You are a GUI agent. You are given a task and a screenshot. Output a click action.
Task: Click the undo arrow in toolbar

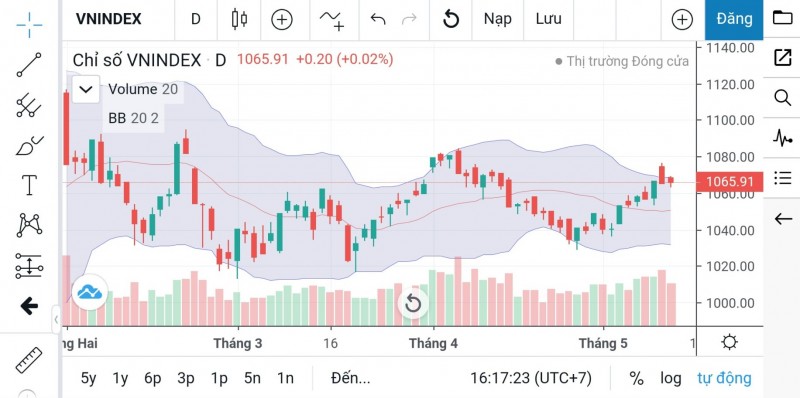click(x=378, y=19)
